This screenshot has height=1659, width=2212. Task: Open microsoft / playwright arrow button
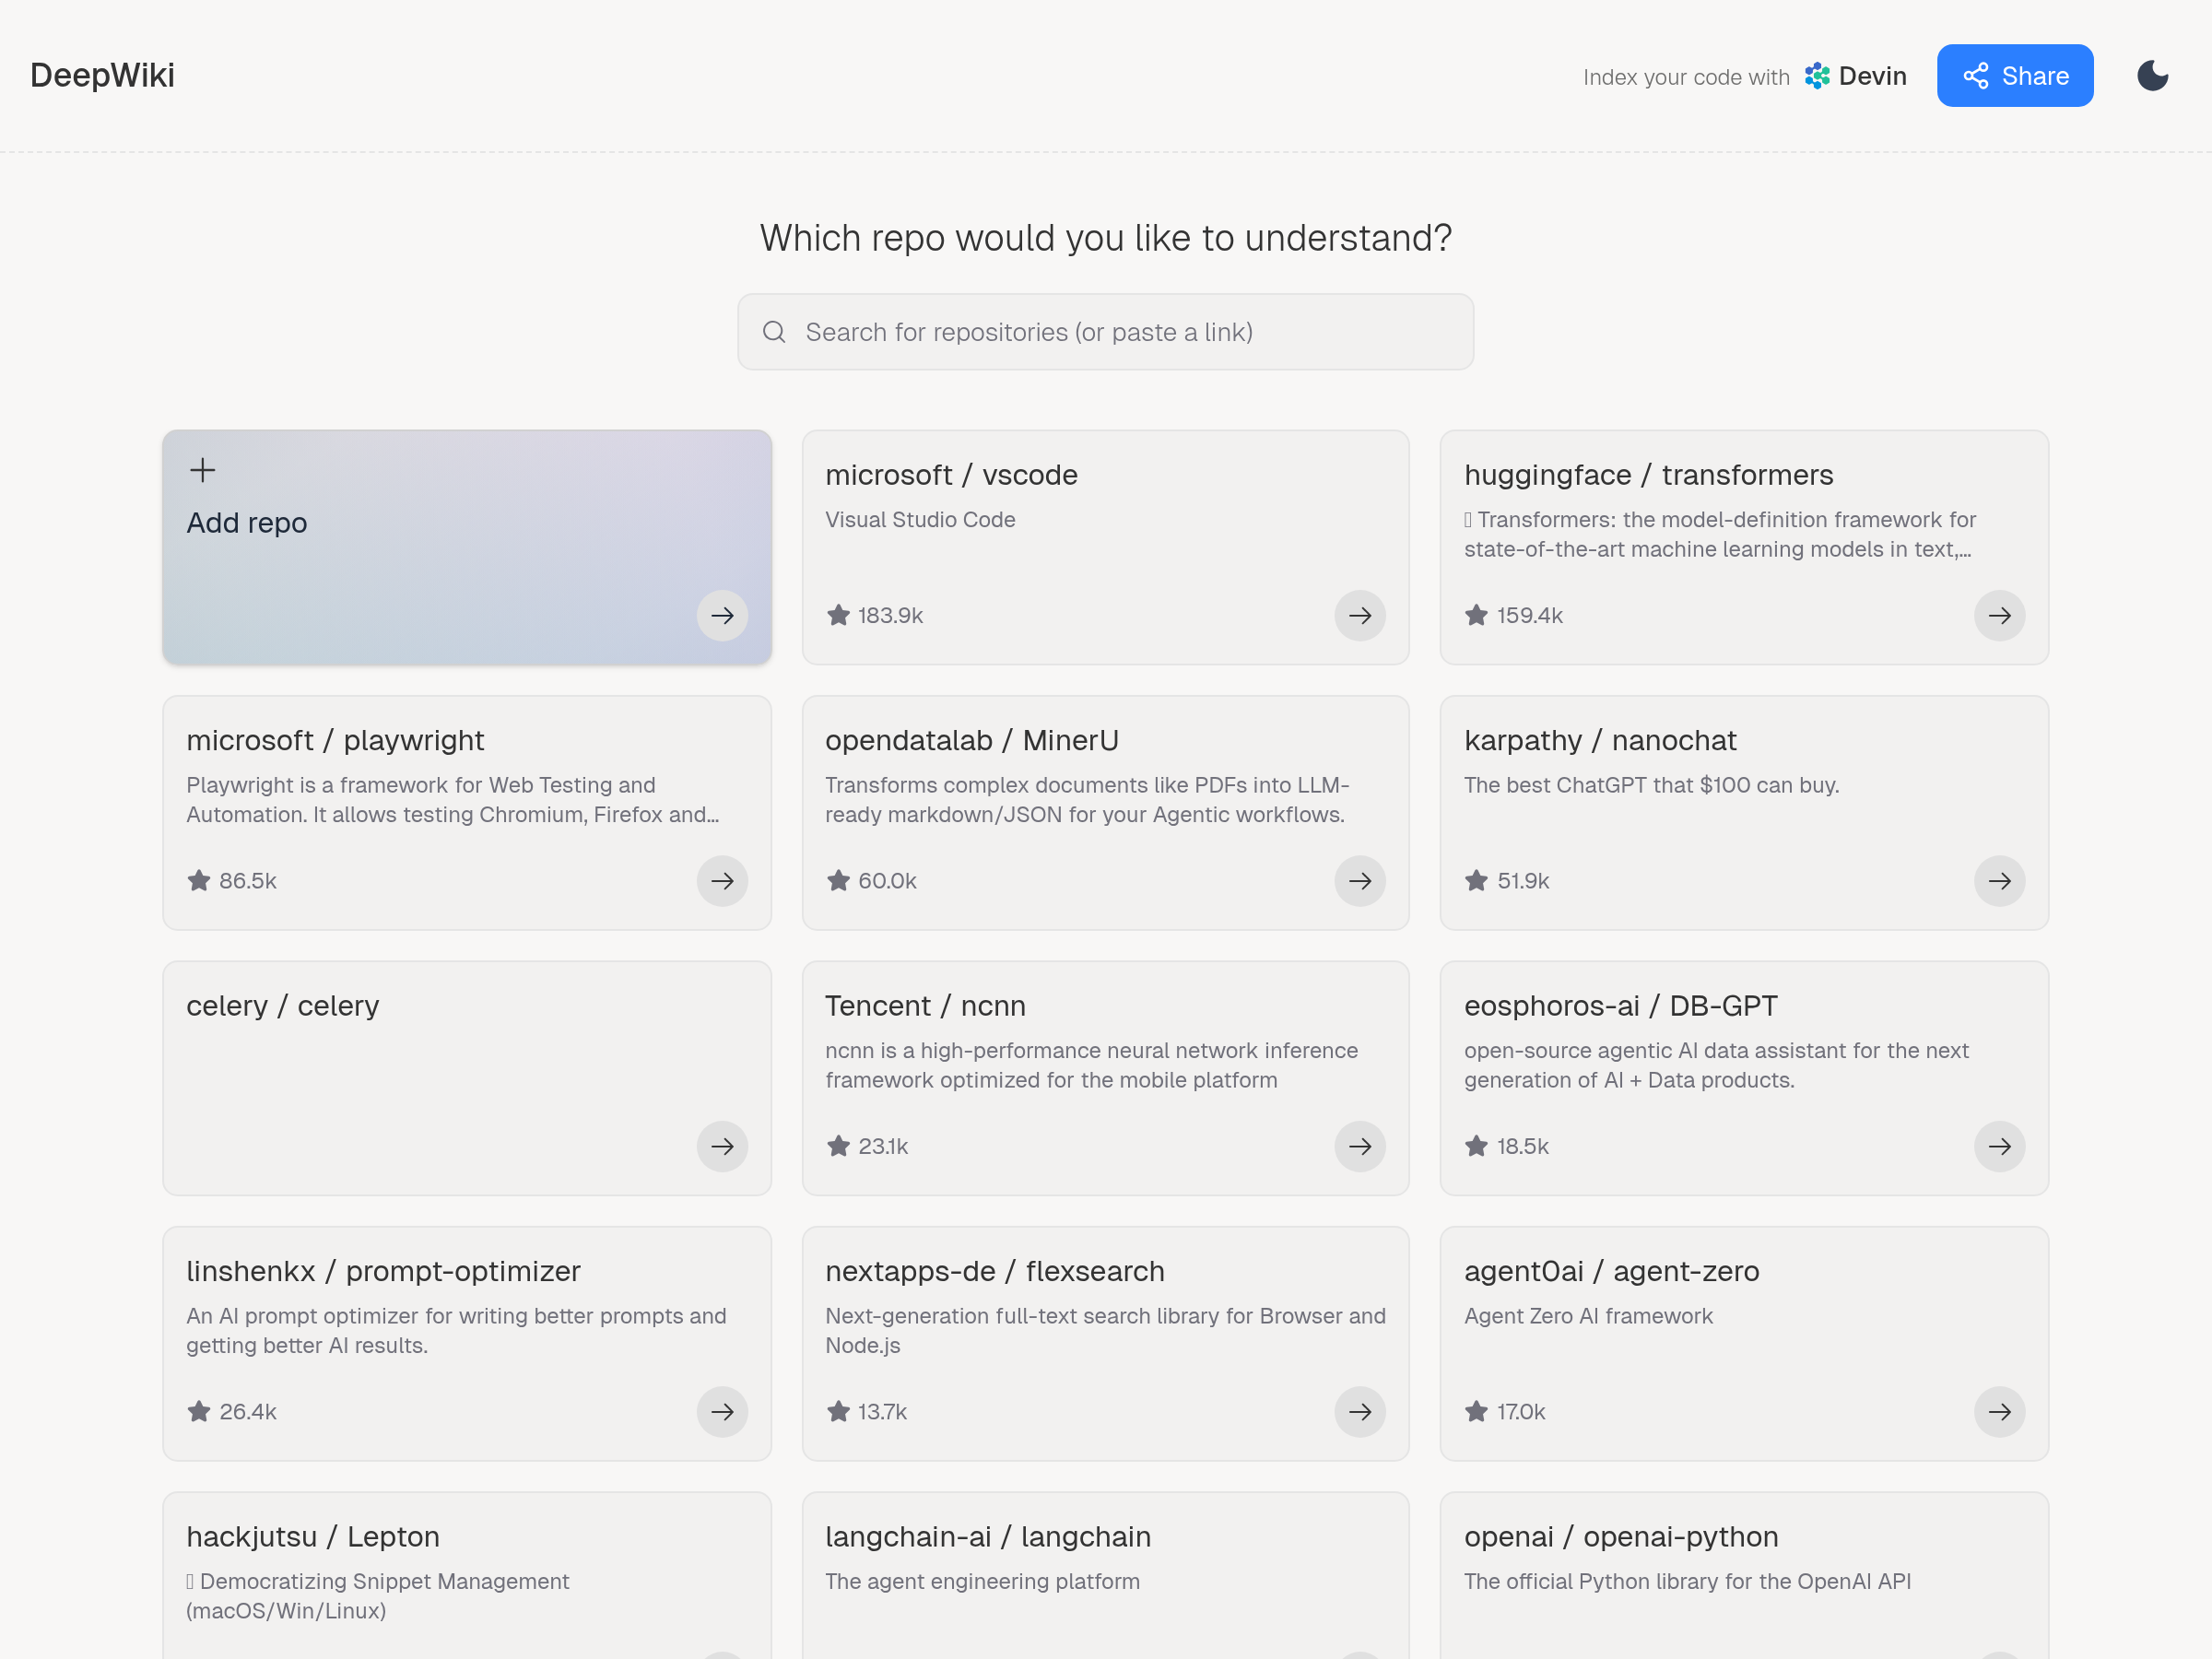coord(722,881)
